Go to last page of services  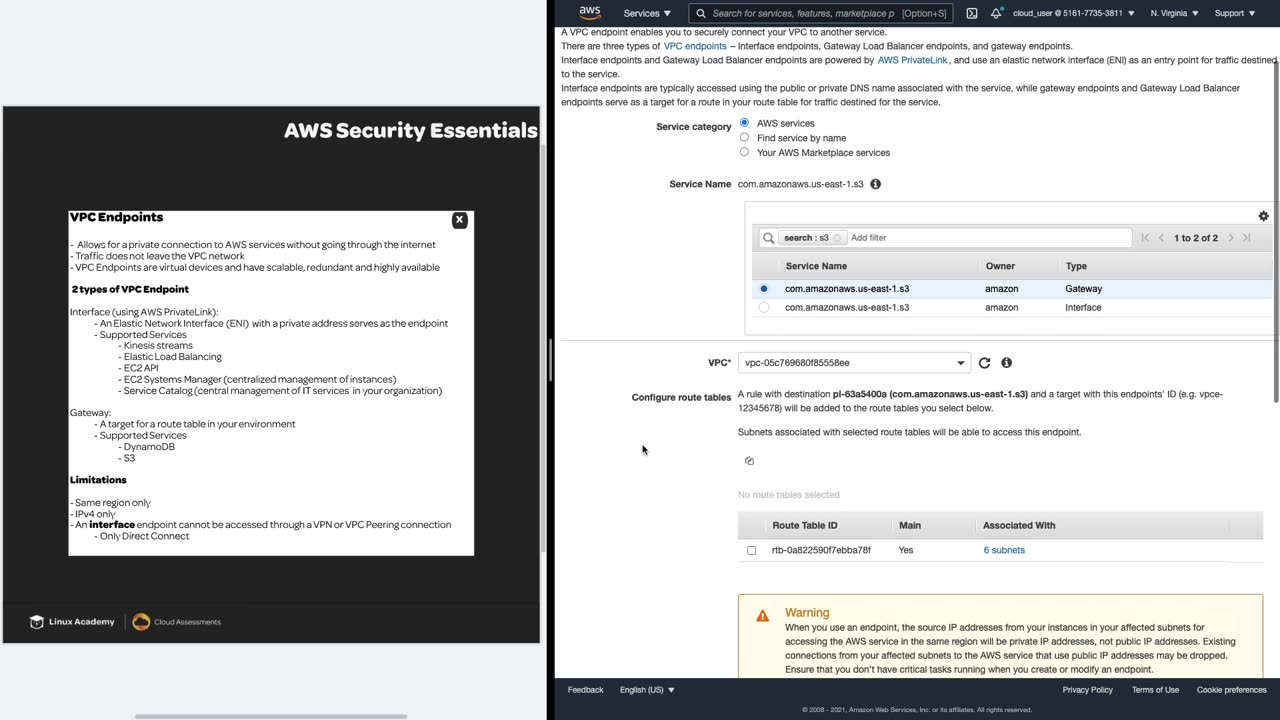[x=1247, y=238]
